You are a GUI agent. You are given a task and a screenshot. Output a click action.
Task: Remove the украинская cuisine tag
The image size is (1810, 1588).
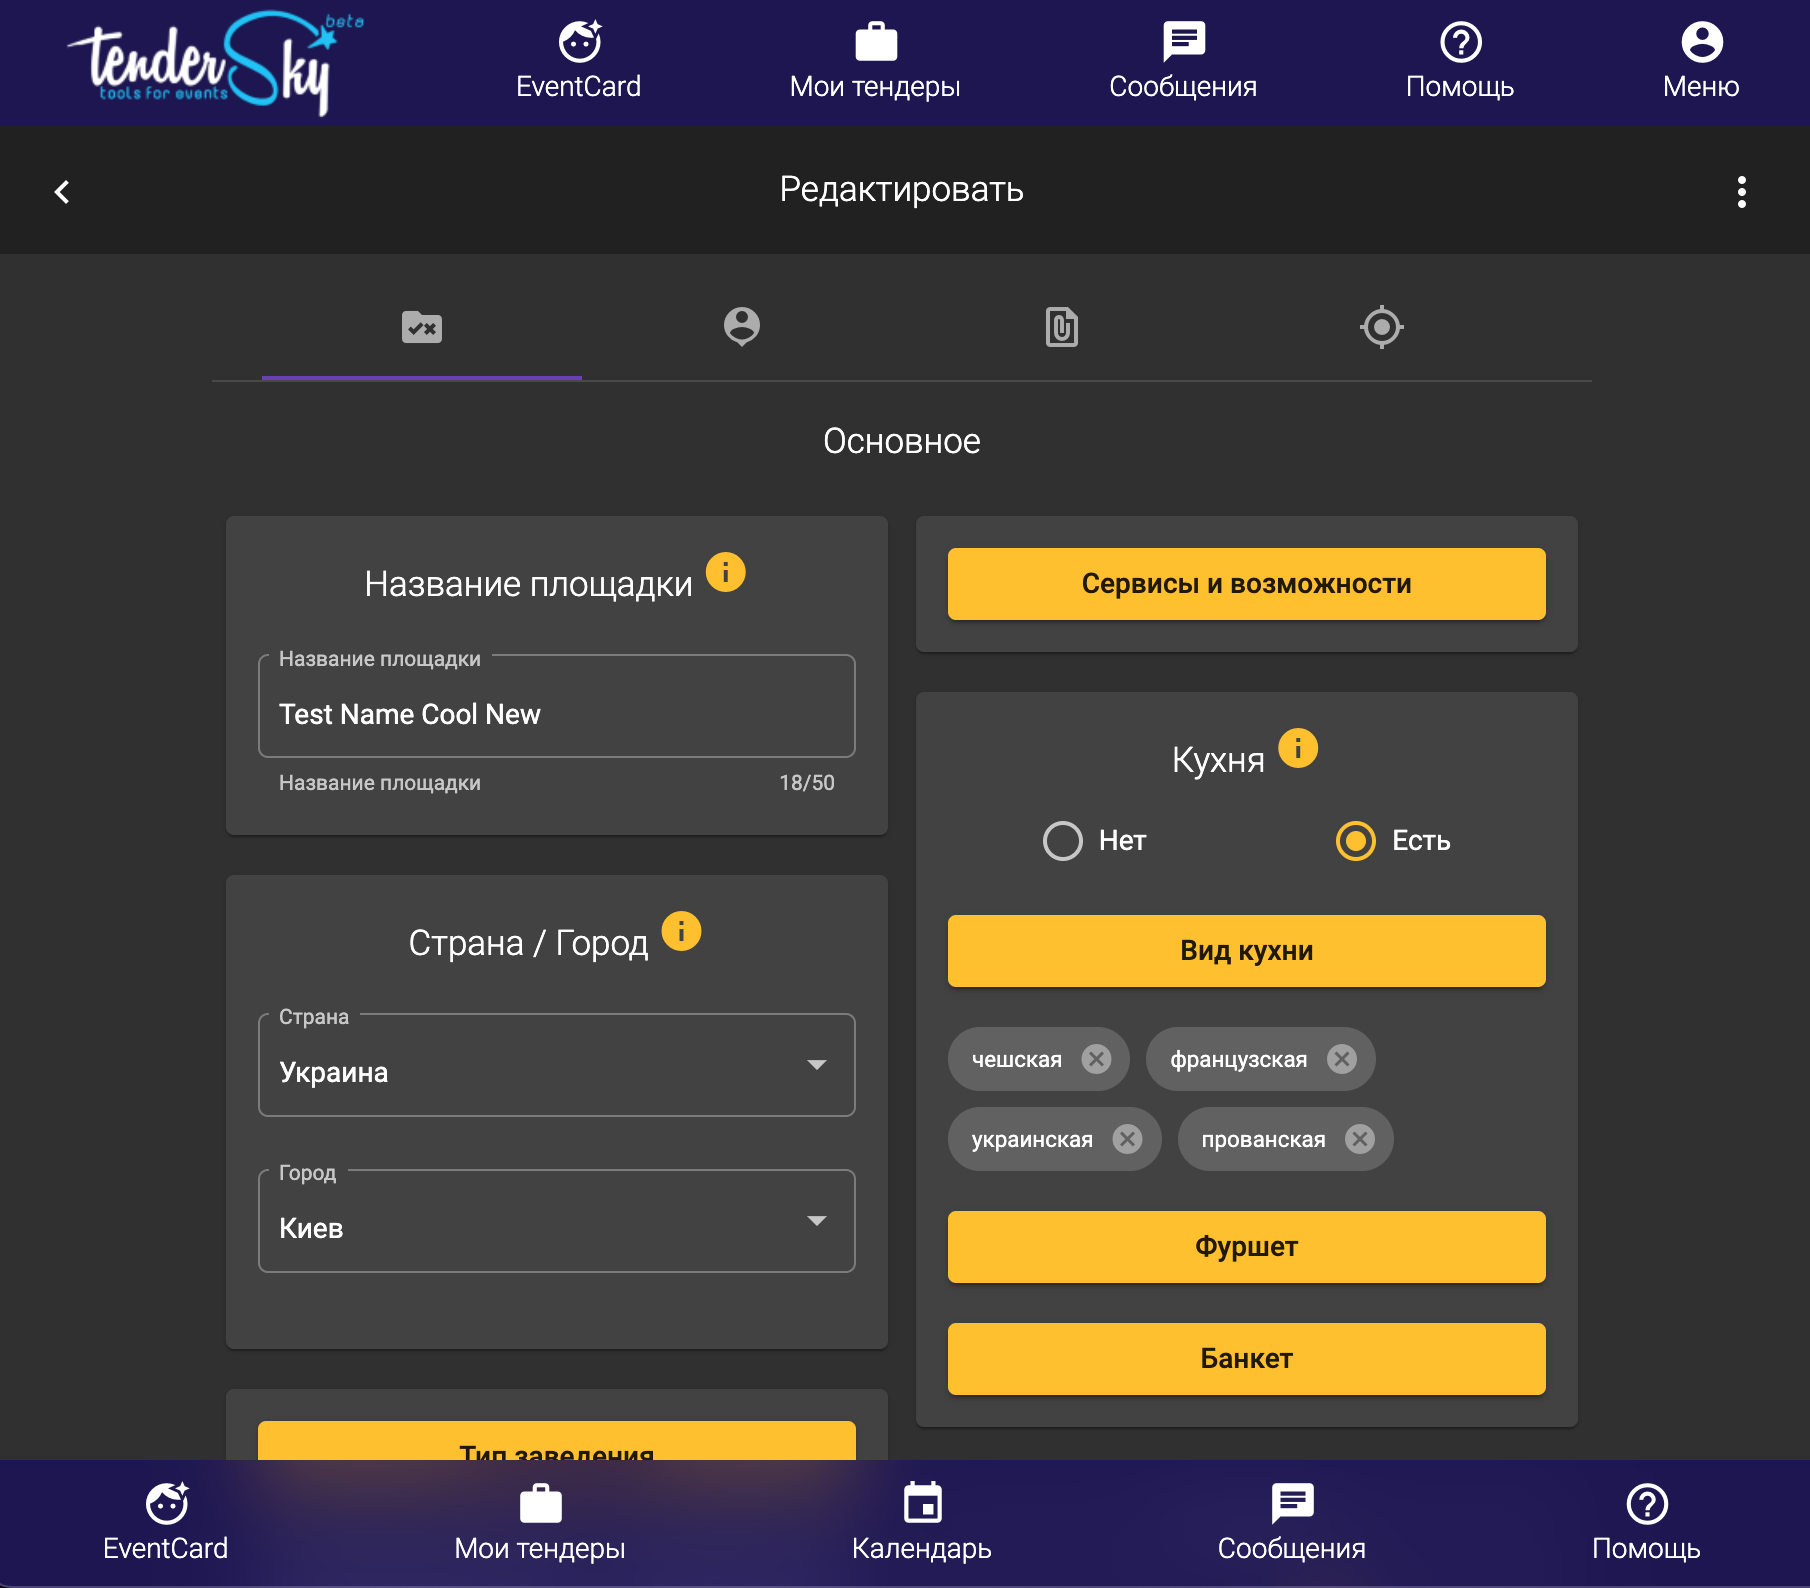[x=1129, y=1138]
